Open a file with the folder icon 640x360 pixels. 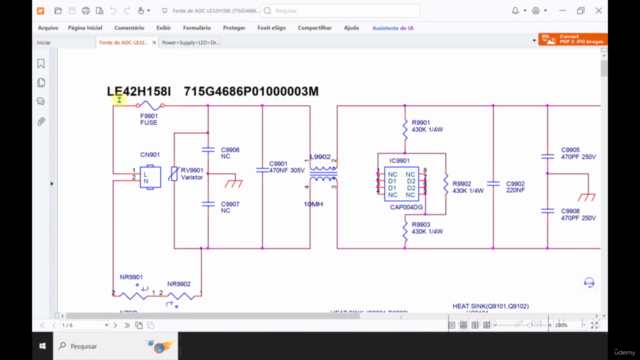point(58,11)
